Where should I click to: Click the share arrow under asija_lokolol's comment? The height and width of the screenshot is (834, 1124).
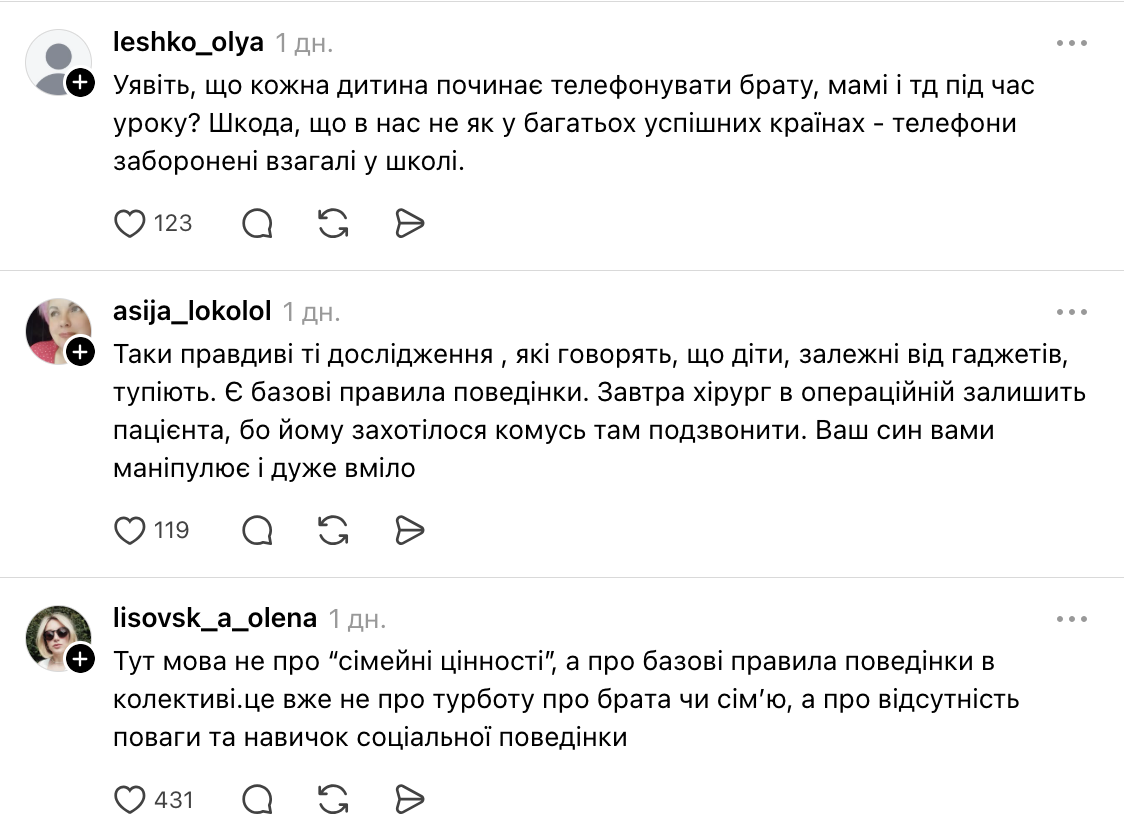pos(408,530)
